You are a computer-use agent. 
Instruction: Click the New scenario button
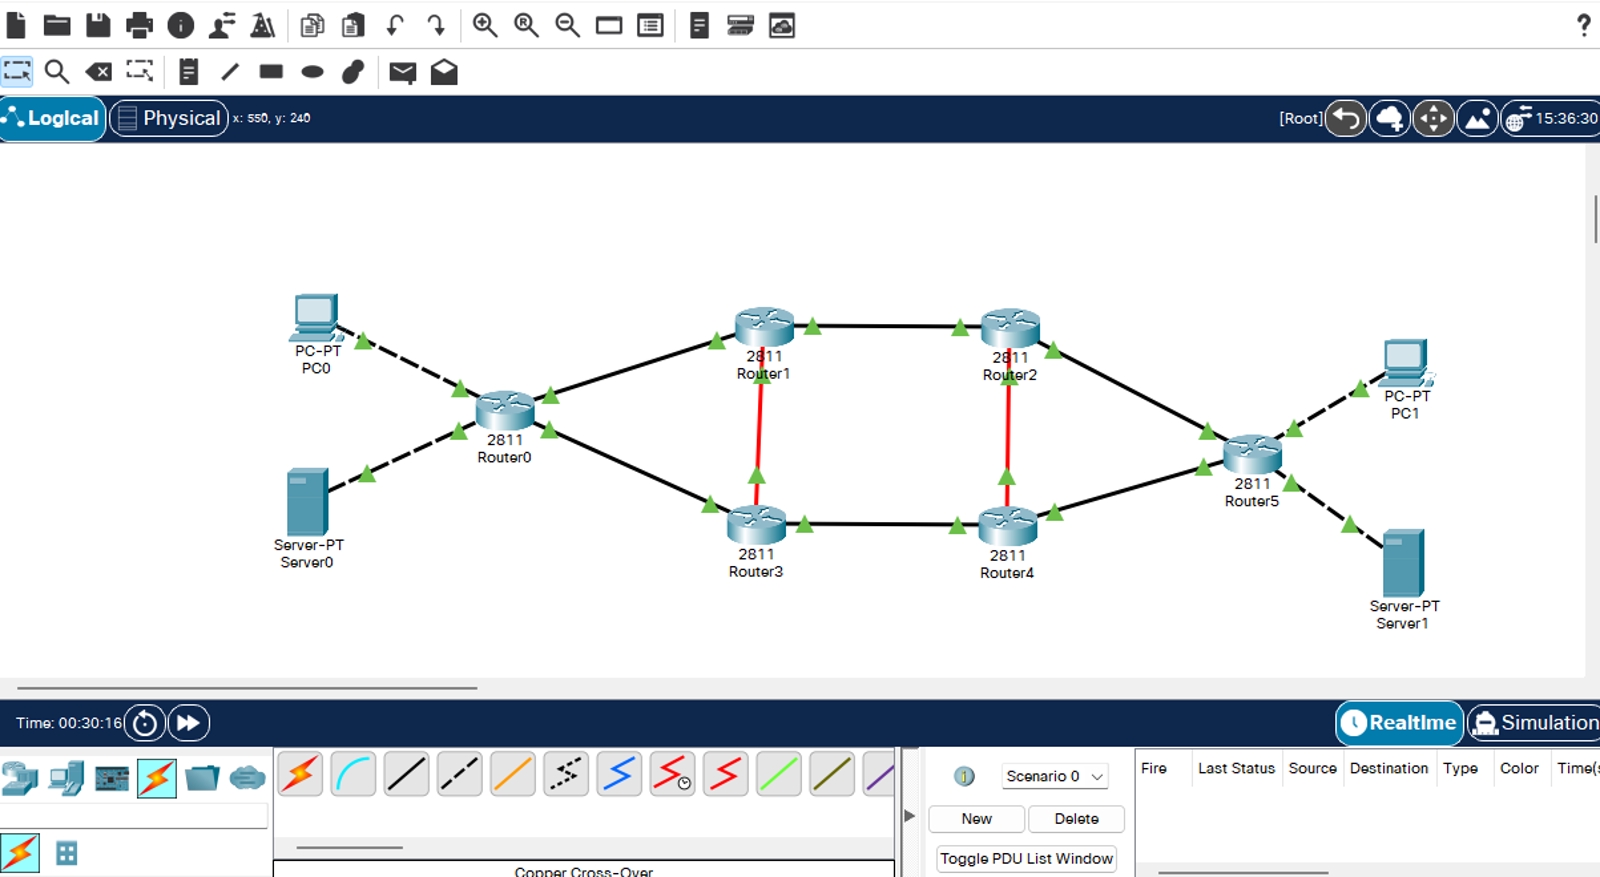coord(976,818)
